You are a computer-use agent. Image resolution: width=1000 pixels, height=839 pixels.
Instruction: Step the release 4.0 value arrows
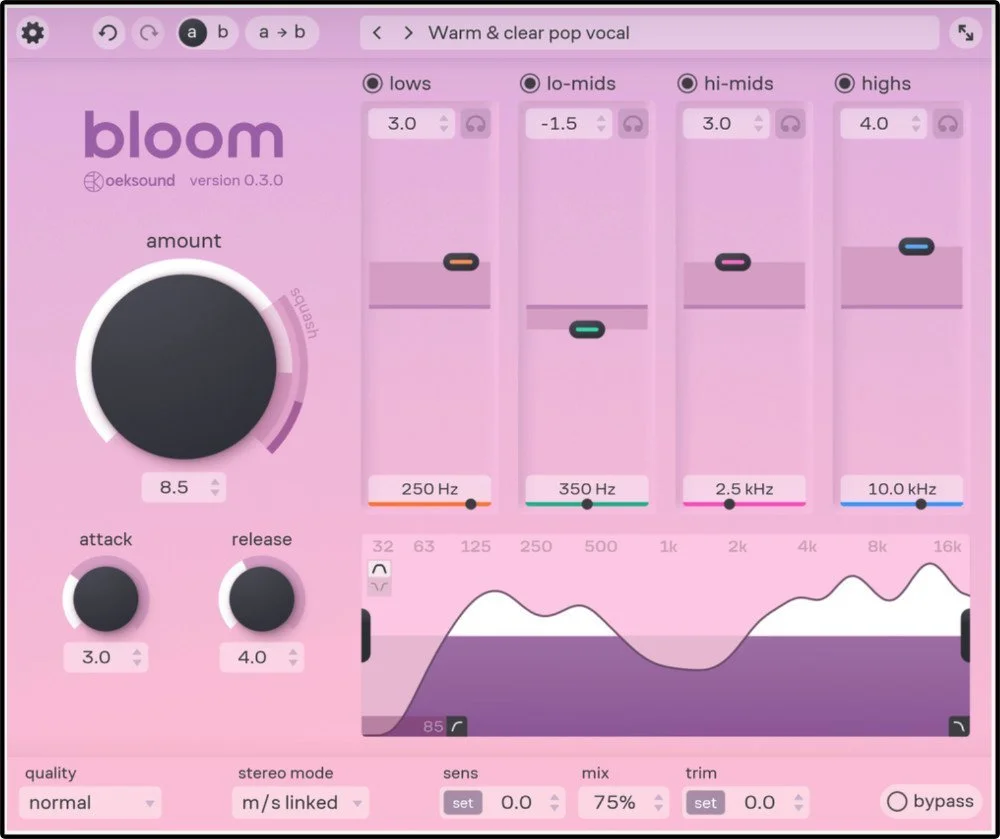[x=293, y=657]
